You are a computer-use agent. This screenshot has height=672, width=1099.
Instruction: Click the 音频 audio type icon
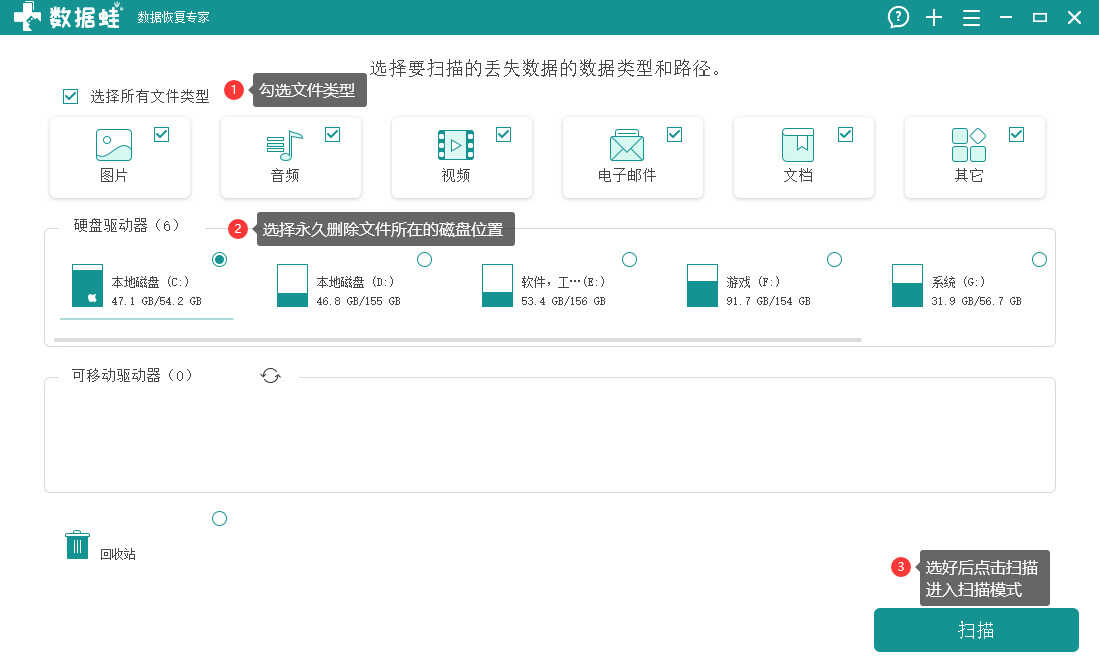tap(285, 145)
